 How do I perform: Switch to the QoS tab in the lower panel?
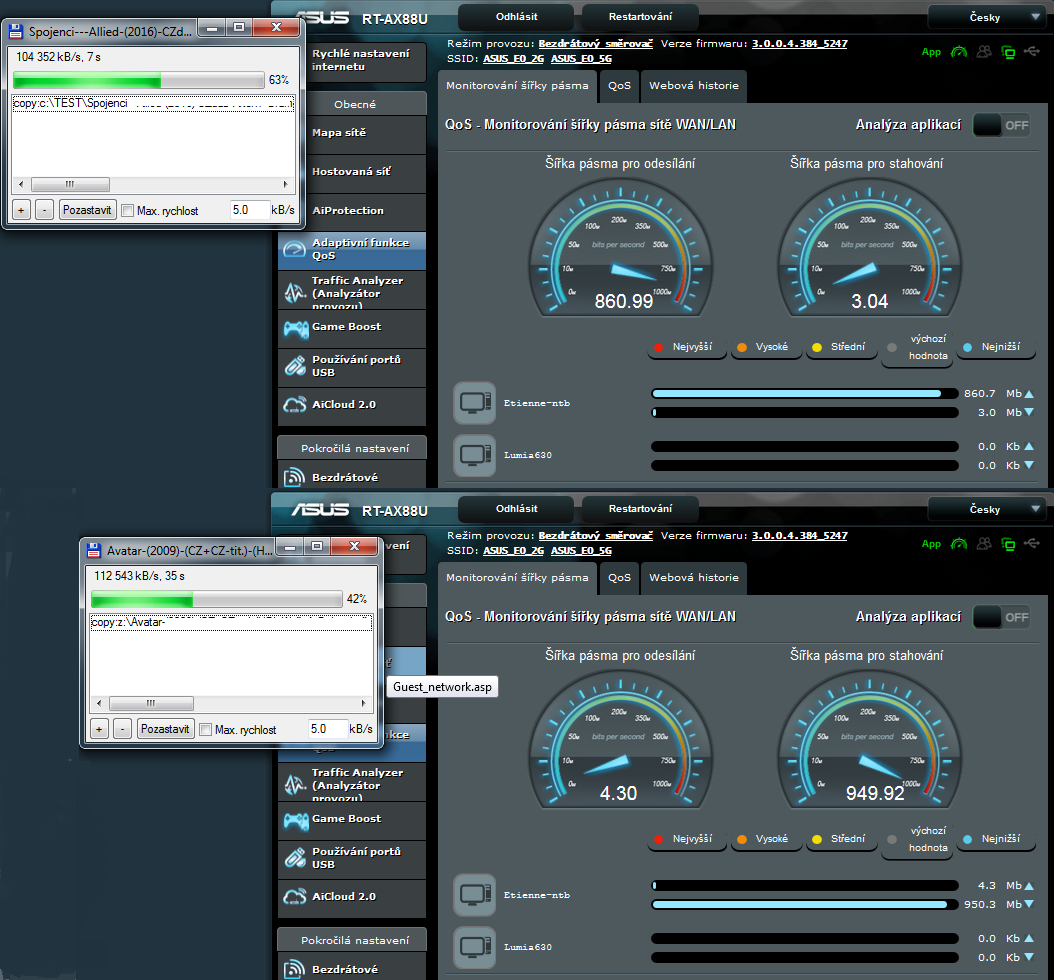click(619, 578)
